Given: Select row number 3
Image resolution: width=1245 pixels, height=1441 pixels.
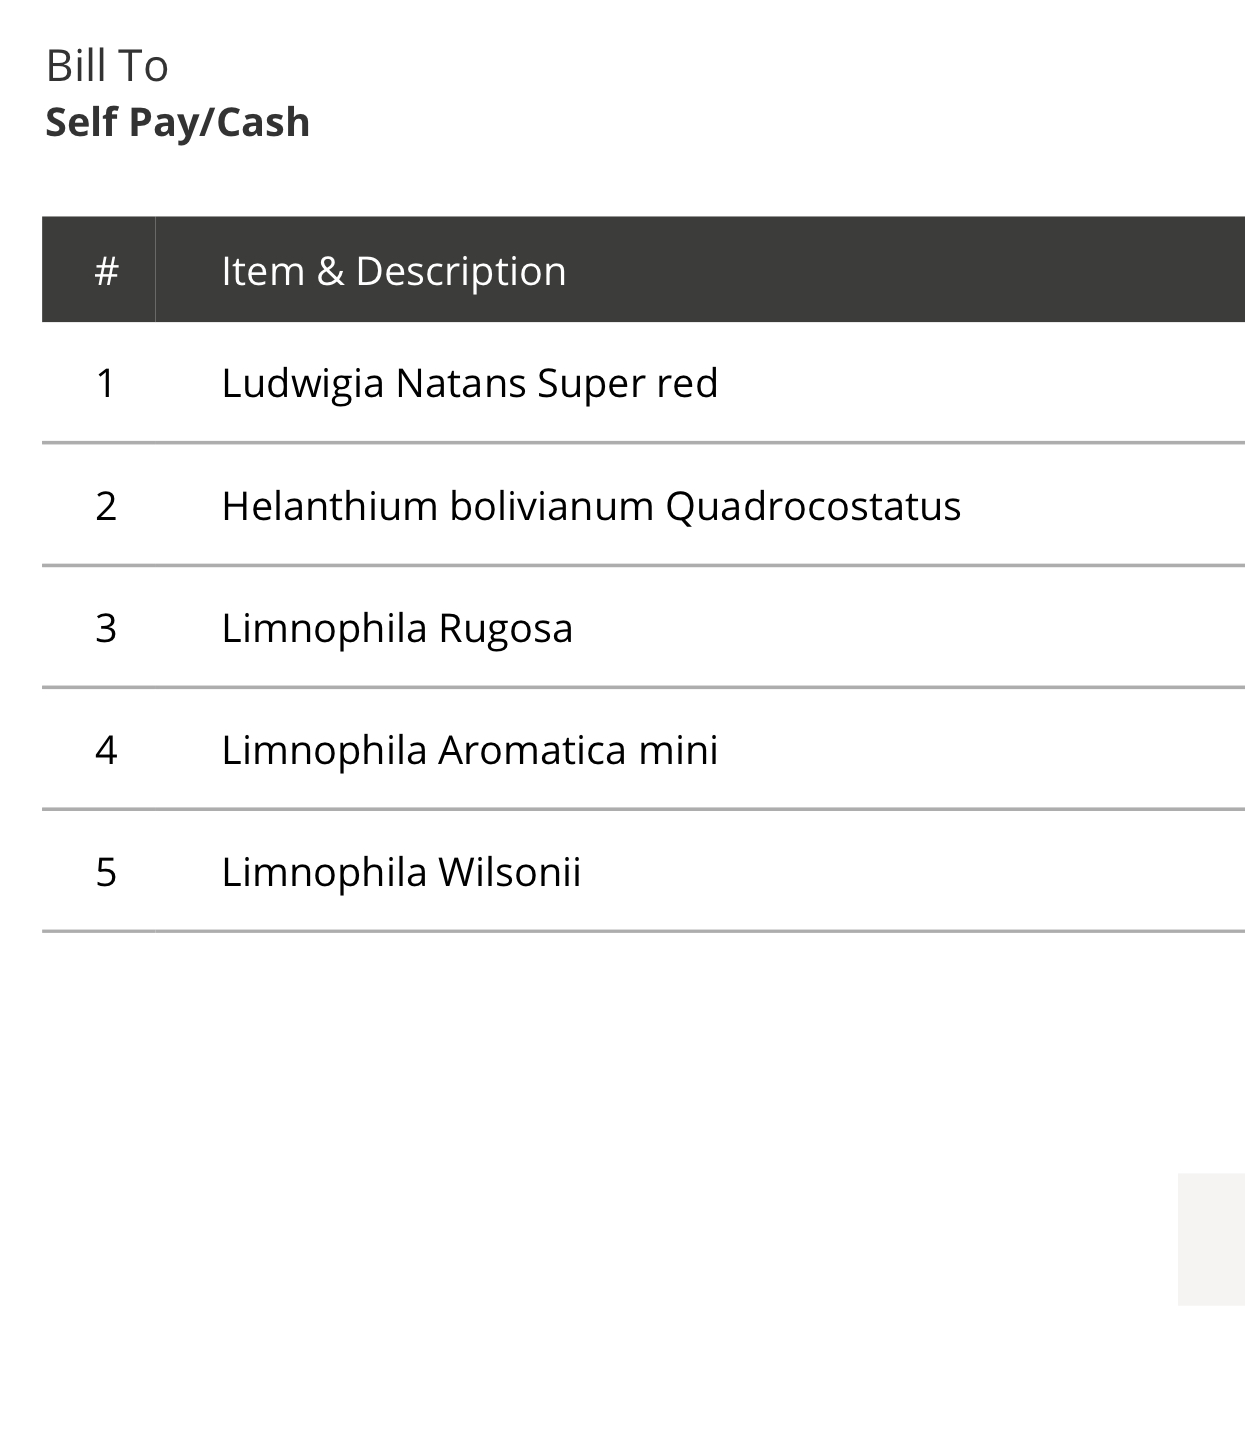Looking at the screenshot, I should coord(106,629).
